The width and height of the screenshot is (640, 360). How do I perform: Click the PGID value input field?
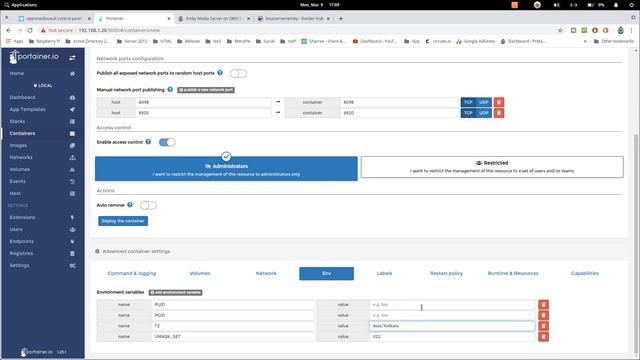pos(452,315)
